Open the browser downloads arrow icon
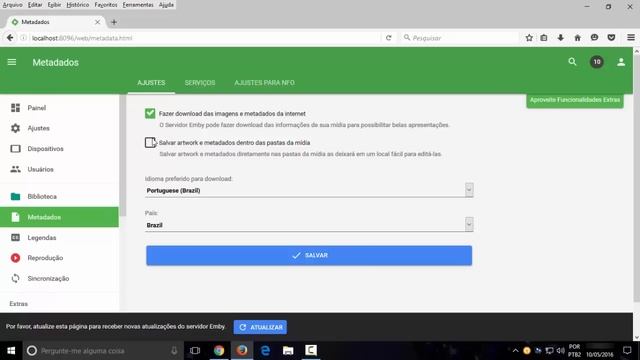640x360 pixels. point(560,38)
